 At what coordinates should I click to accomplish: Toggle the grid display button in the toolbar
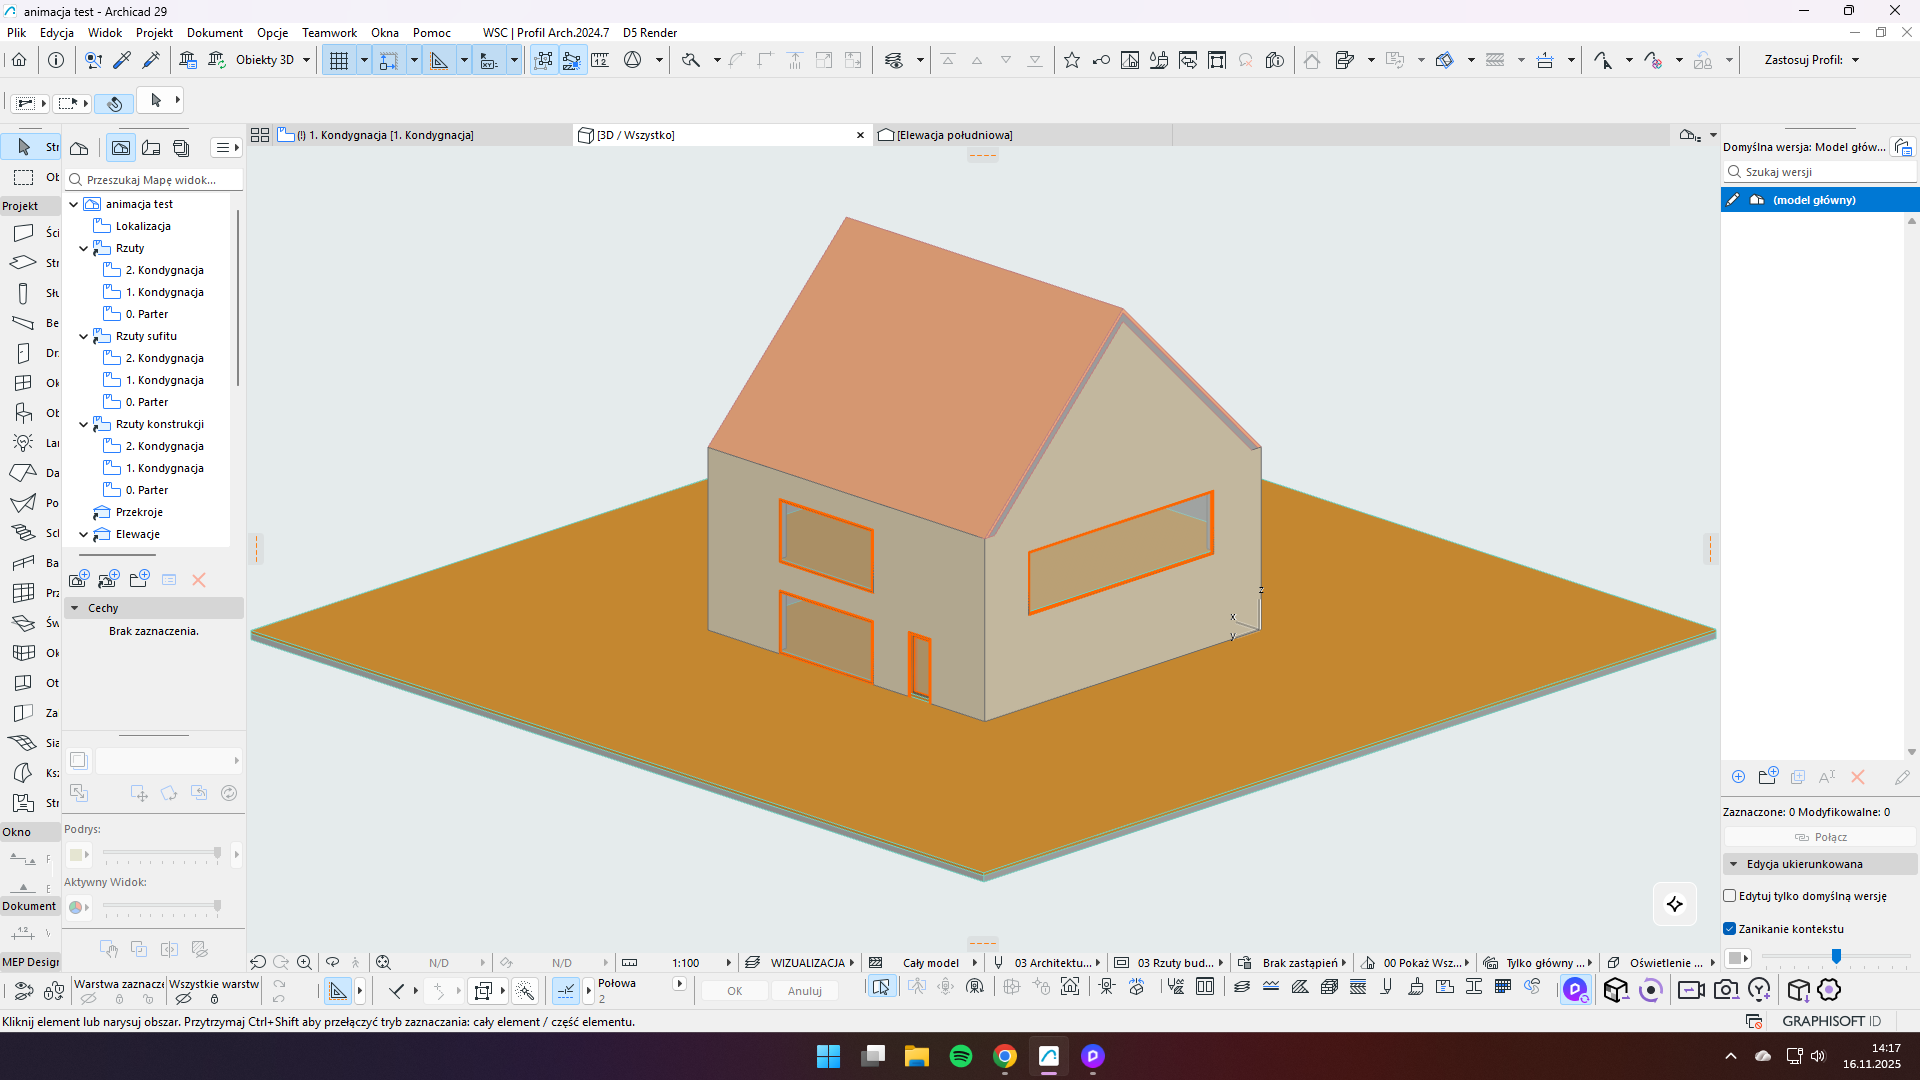[339, 60]
